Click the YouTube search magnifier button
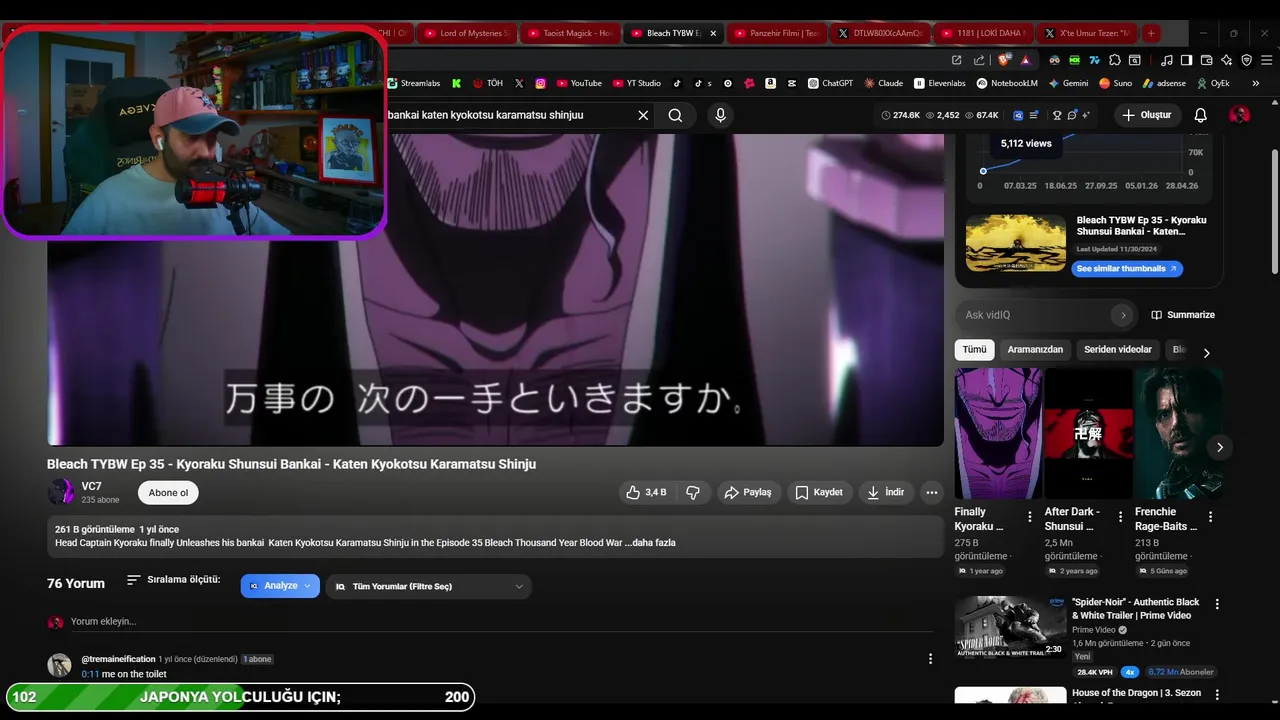Viewport: 1280px width, 720px height. tap(676, 115)
